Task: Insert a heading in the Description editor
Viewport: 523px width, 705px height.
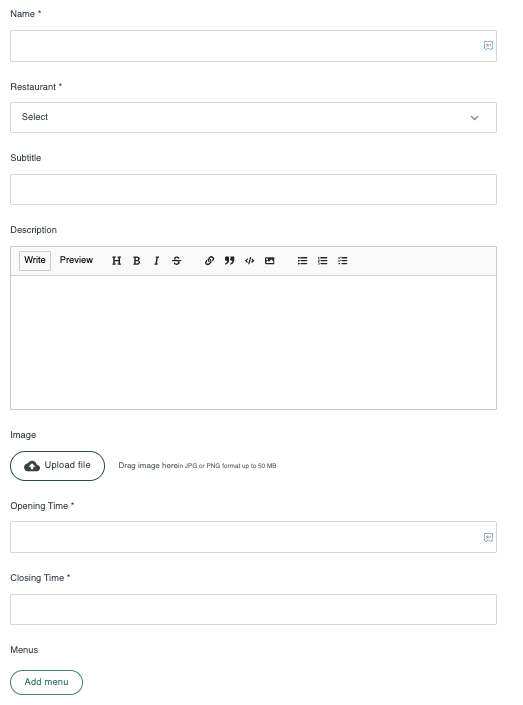Action: coord(116,261)
